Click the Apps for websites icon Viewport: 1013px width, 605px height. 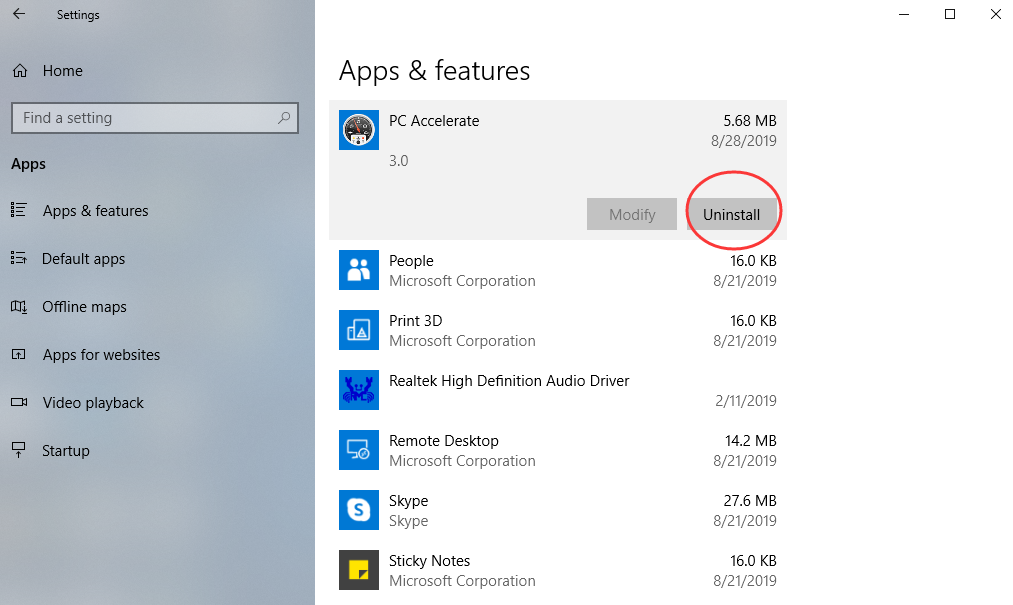pos(19,354)
